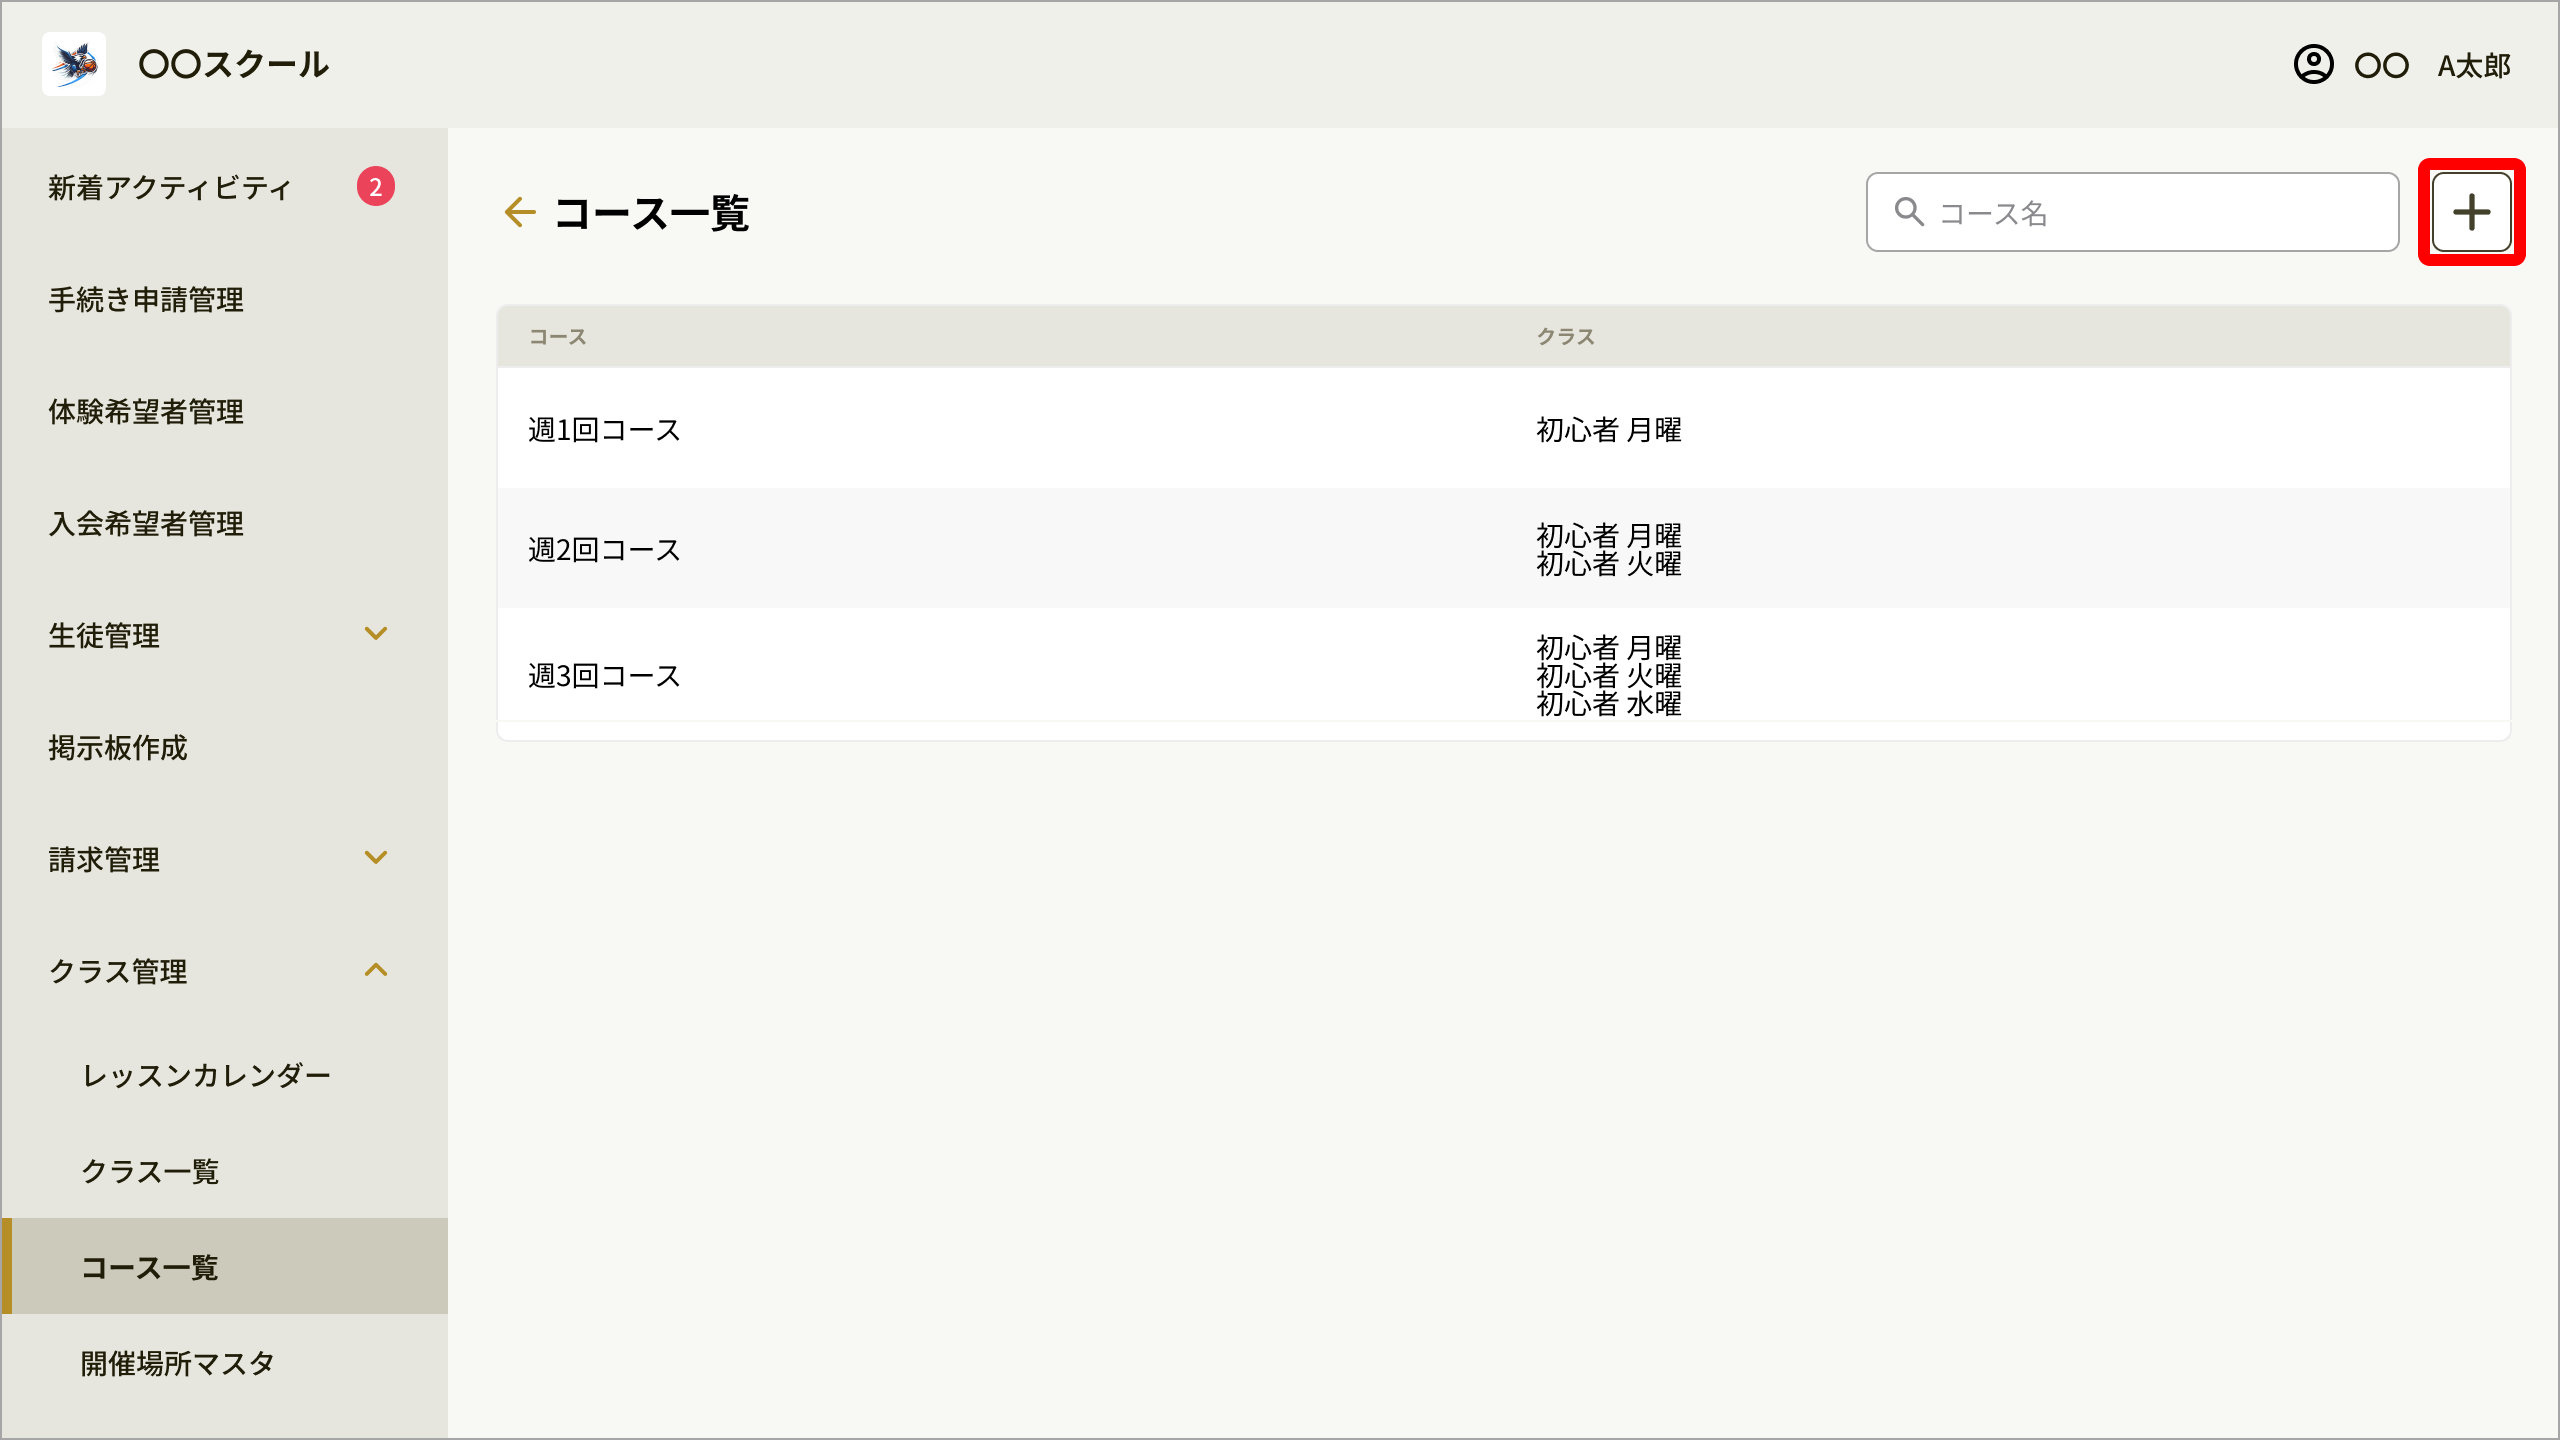Click the search magnifier icon
The image size is (2560, 1440).
(1909, 212)
